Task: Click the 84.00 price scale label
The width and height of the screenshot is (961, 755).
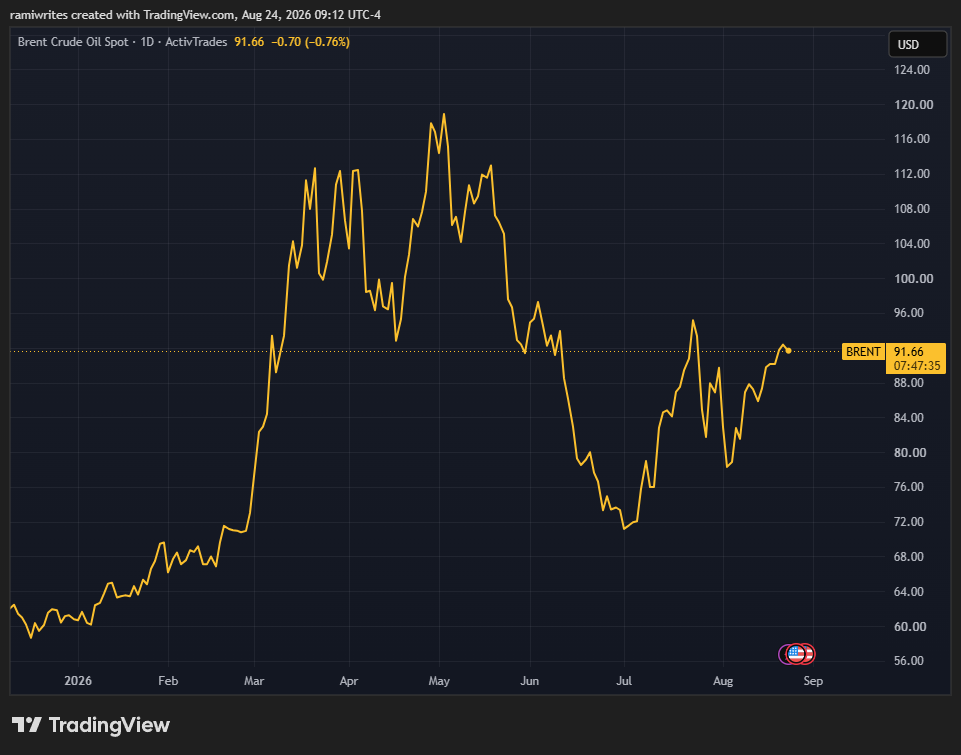Action: (x=908, y=417)
